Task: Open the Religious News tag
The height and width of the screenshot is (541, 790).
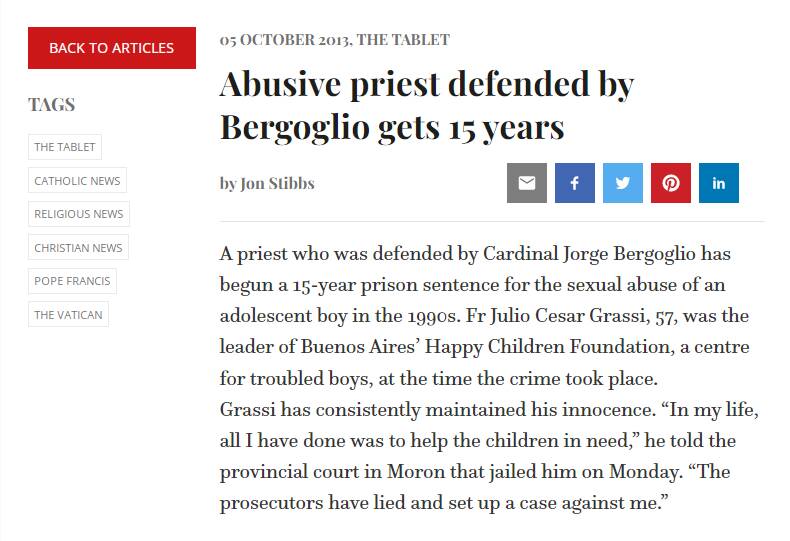Action: coord(79,214)
